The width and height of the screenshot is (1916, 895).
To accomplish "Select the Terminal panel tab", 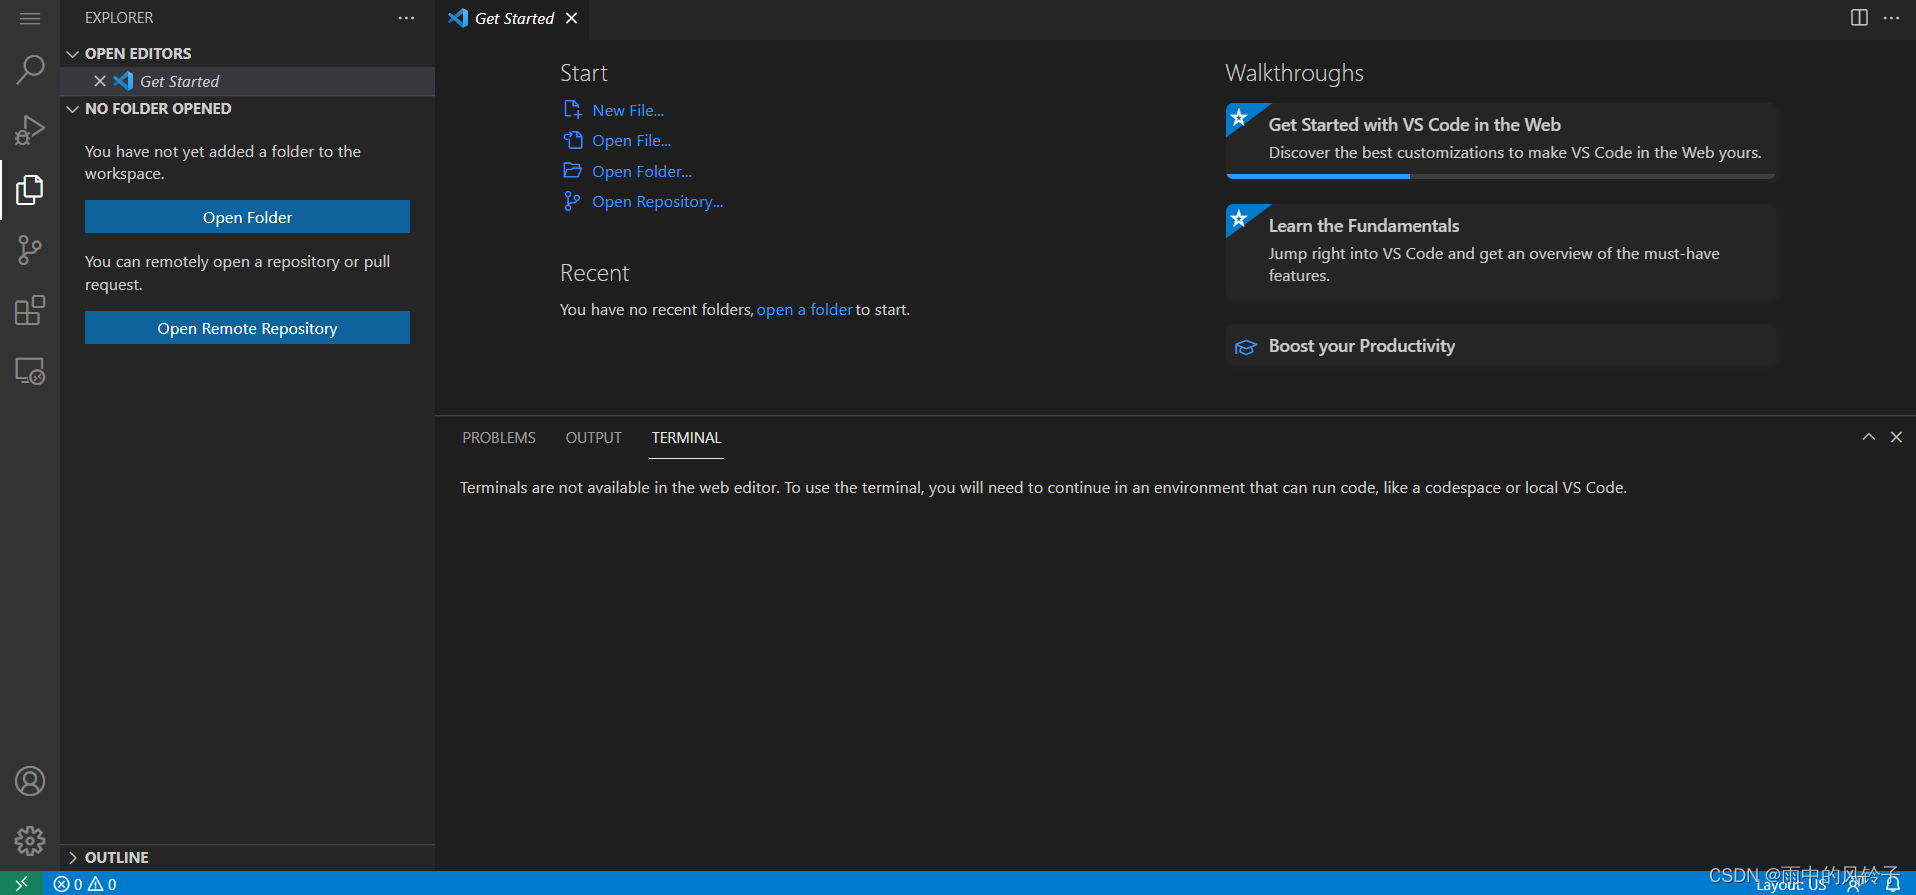I will click(686, 438).
